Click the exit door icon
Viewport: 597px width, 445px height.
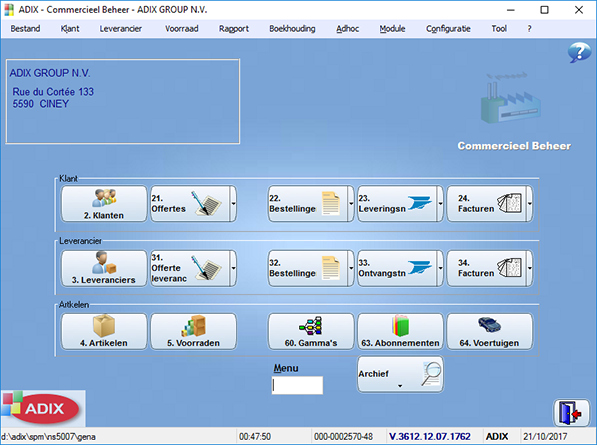[571, 413]
